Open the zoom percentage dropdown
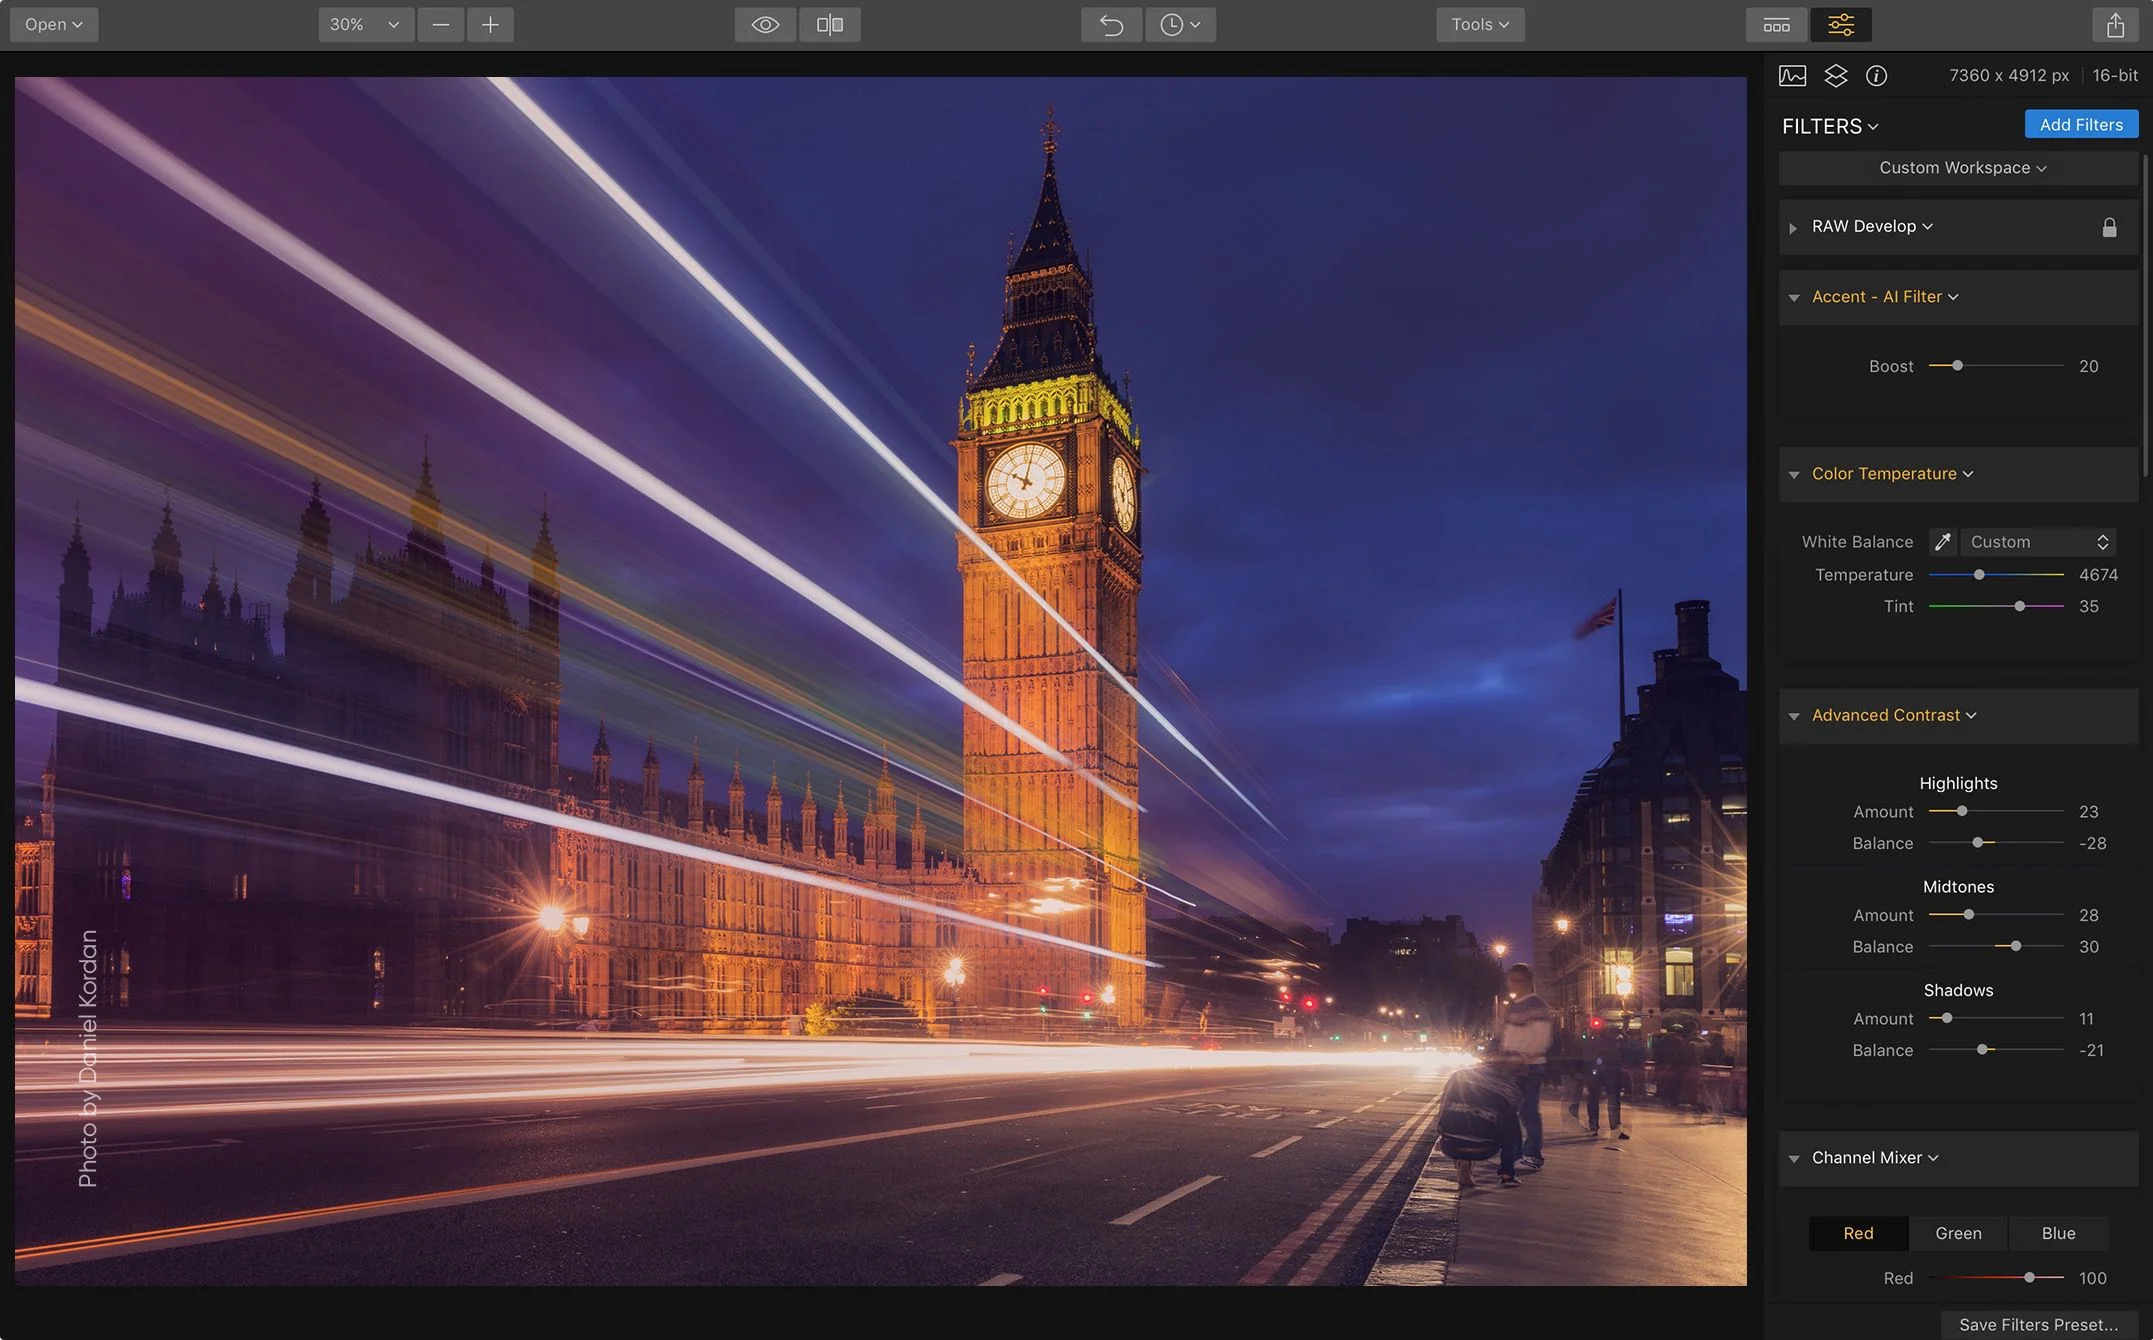The width and height of the screenshot is (2153, 1340). pos(365,24)
